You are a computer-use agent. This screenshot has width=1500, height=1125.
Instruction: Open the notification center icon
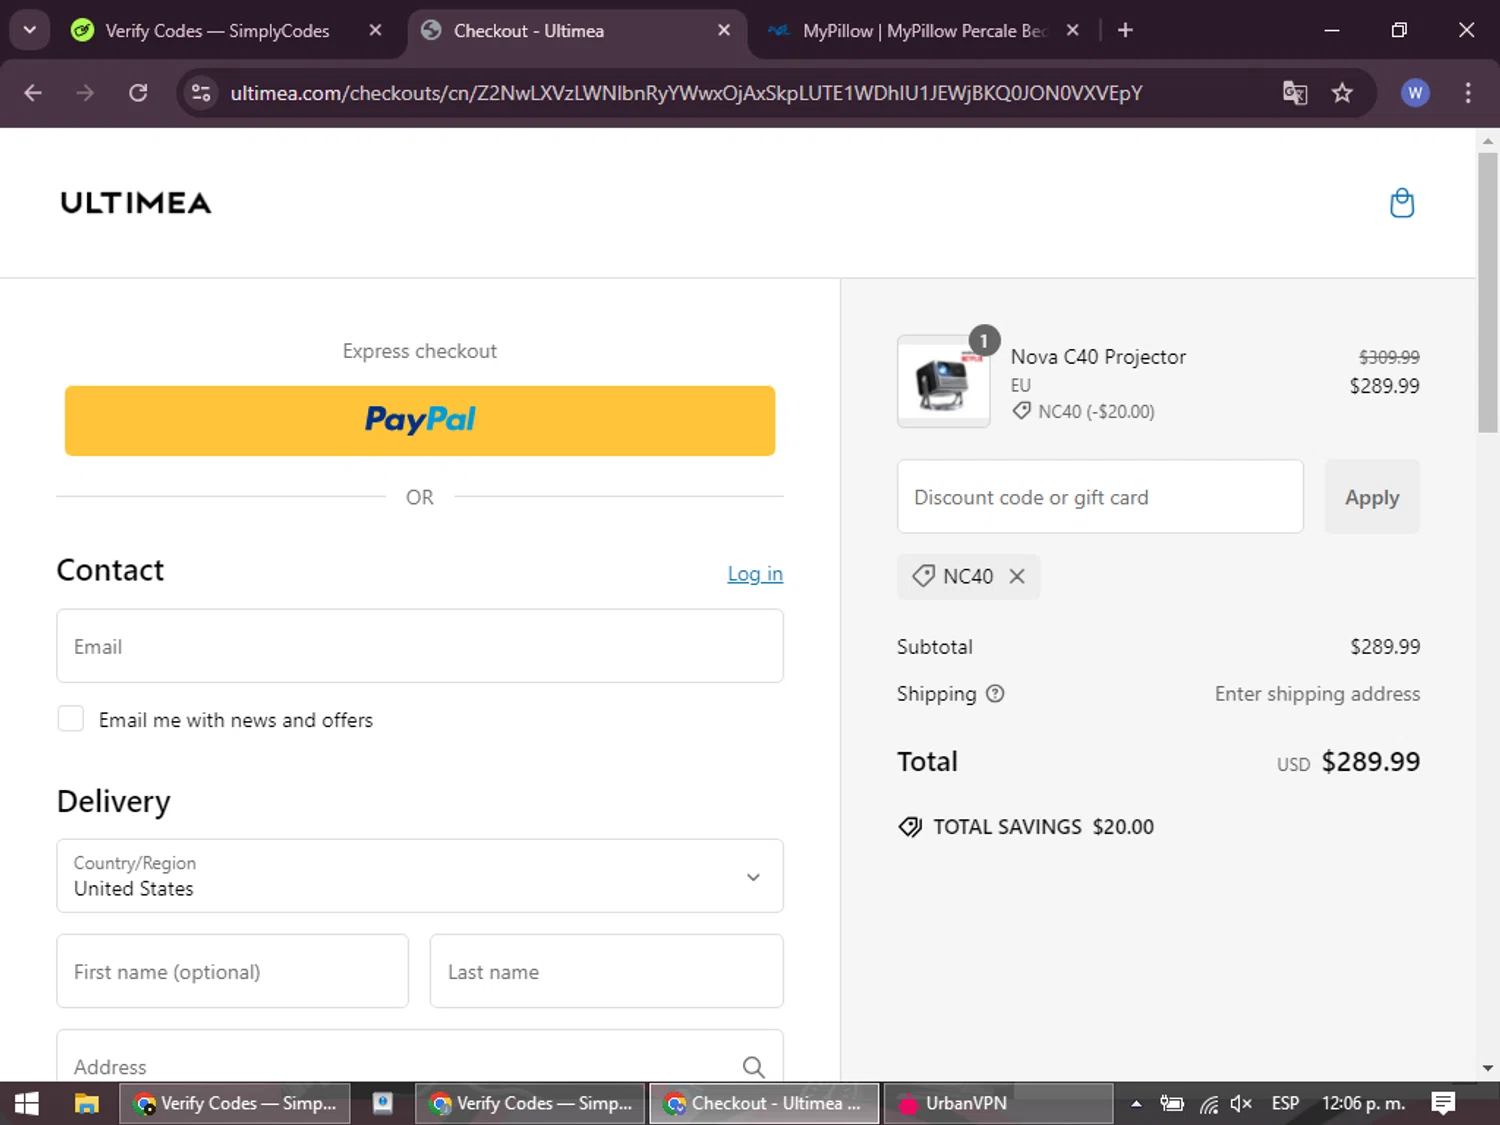[x=1443, y=1103]
